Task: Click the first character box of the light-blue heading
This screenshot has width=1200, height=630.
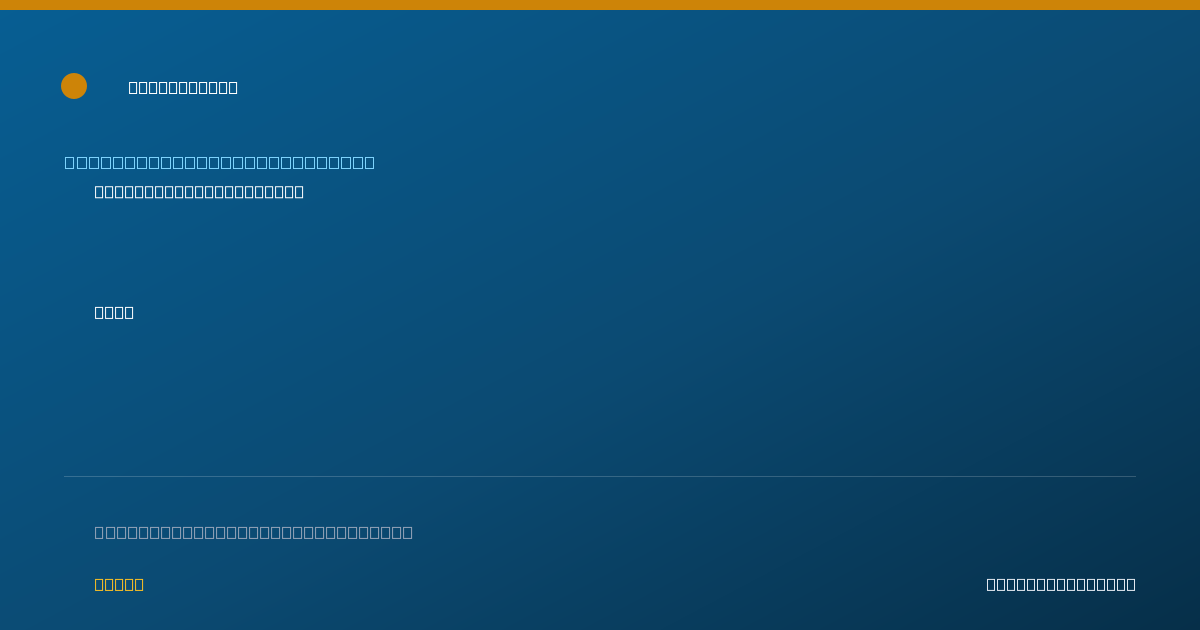Action: pos(69,162)
